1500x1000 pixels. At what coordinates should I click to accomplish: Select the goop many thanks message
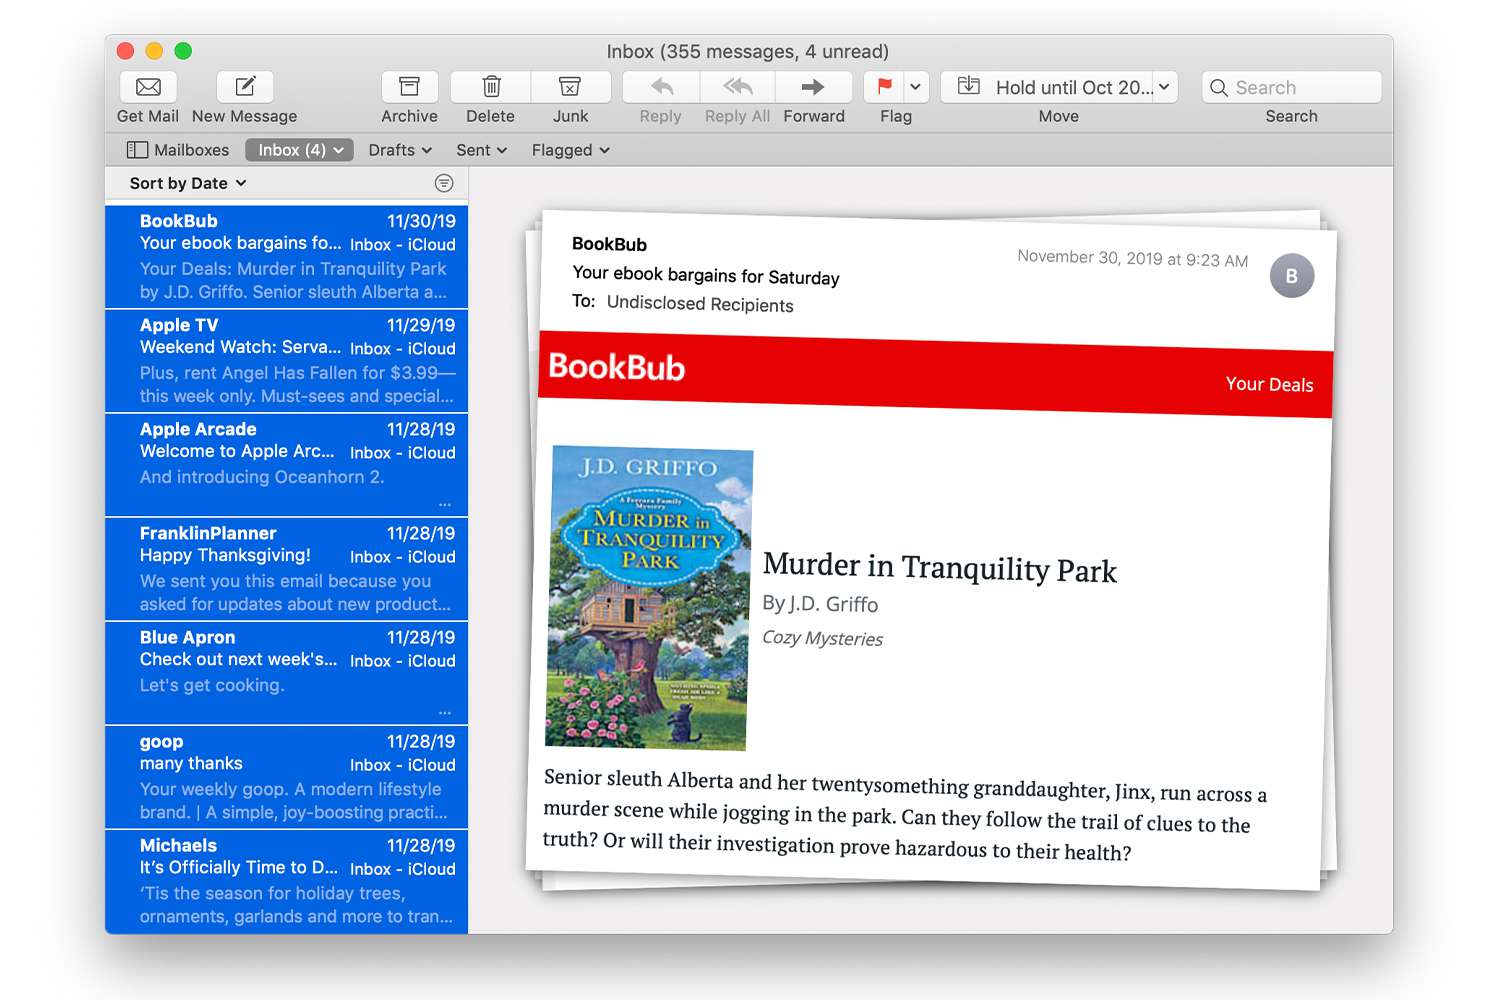point(286,777)
